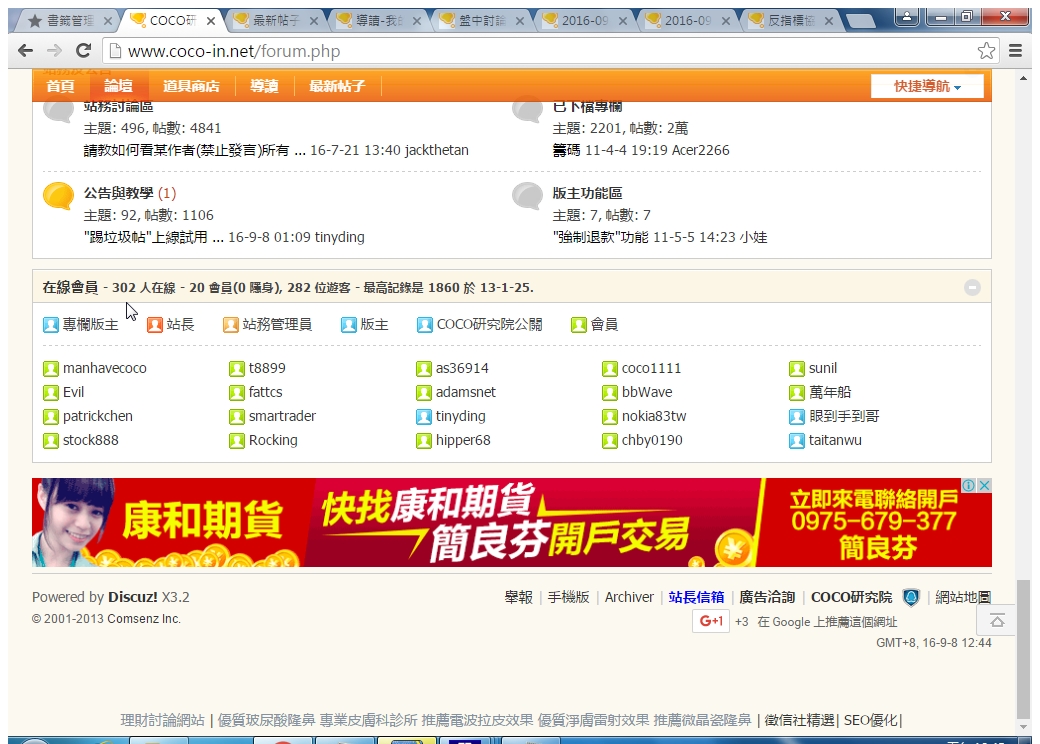Open the gray 版主功能區 forum bubble icon
This screenshot has width=1040, height=744.
click(x=527, y=196)
